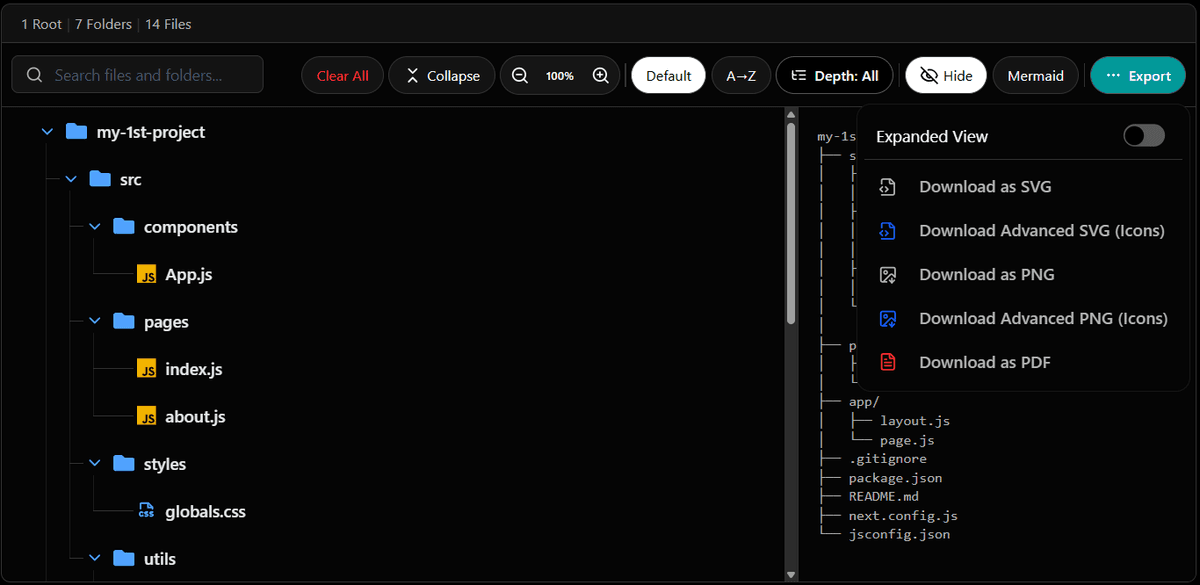Collapse the src folder chevron
1200x585 pixels.
pyautogui.click(x=71, y=180)
